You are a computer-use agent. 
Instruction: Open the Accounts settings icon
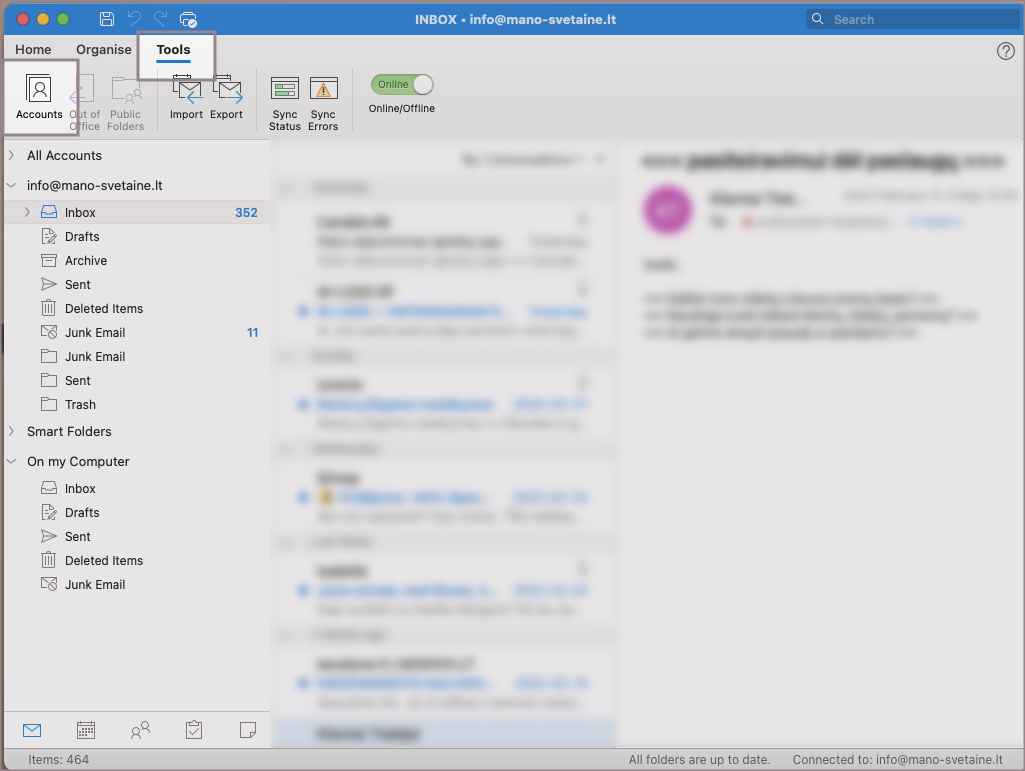click(x=39, y=92)
